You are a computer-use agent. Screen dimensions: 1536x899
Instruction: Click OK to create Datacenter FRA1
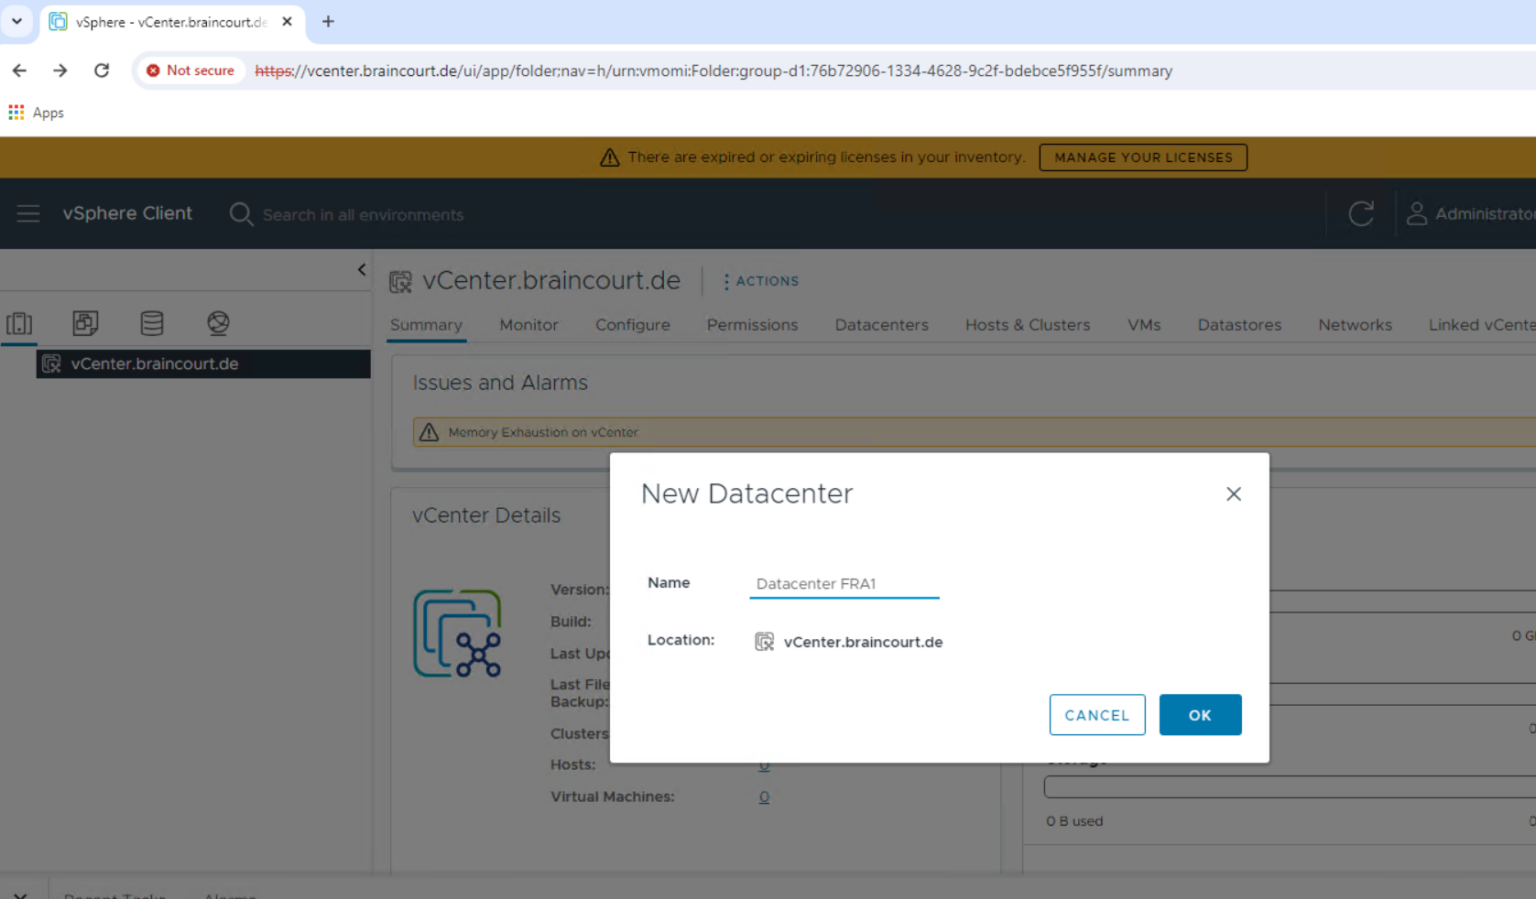click(x=1200, y=714)
